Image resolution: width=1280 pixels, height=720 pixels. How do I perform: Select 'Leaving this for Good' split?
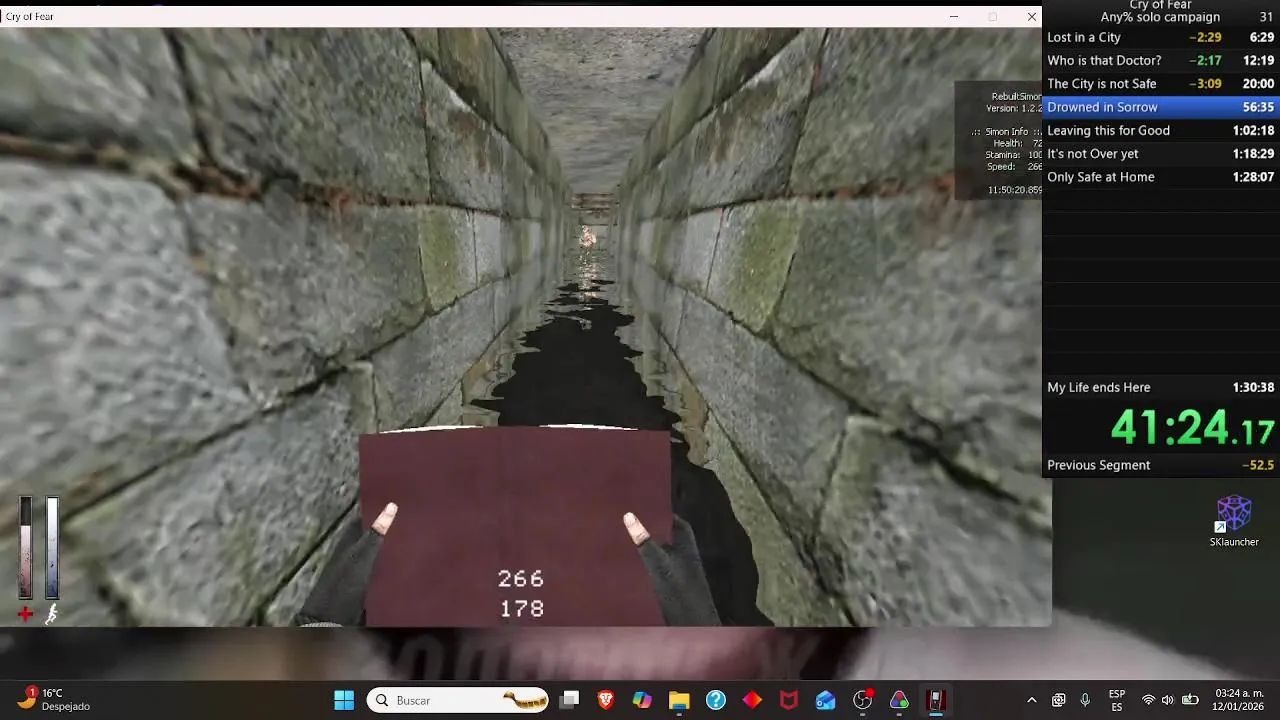[x=1161, y=130]
